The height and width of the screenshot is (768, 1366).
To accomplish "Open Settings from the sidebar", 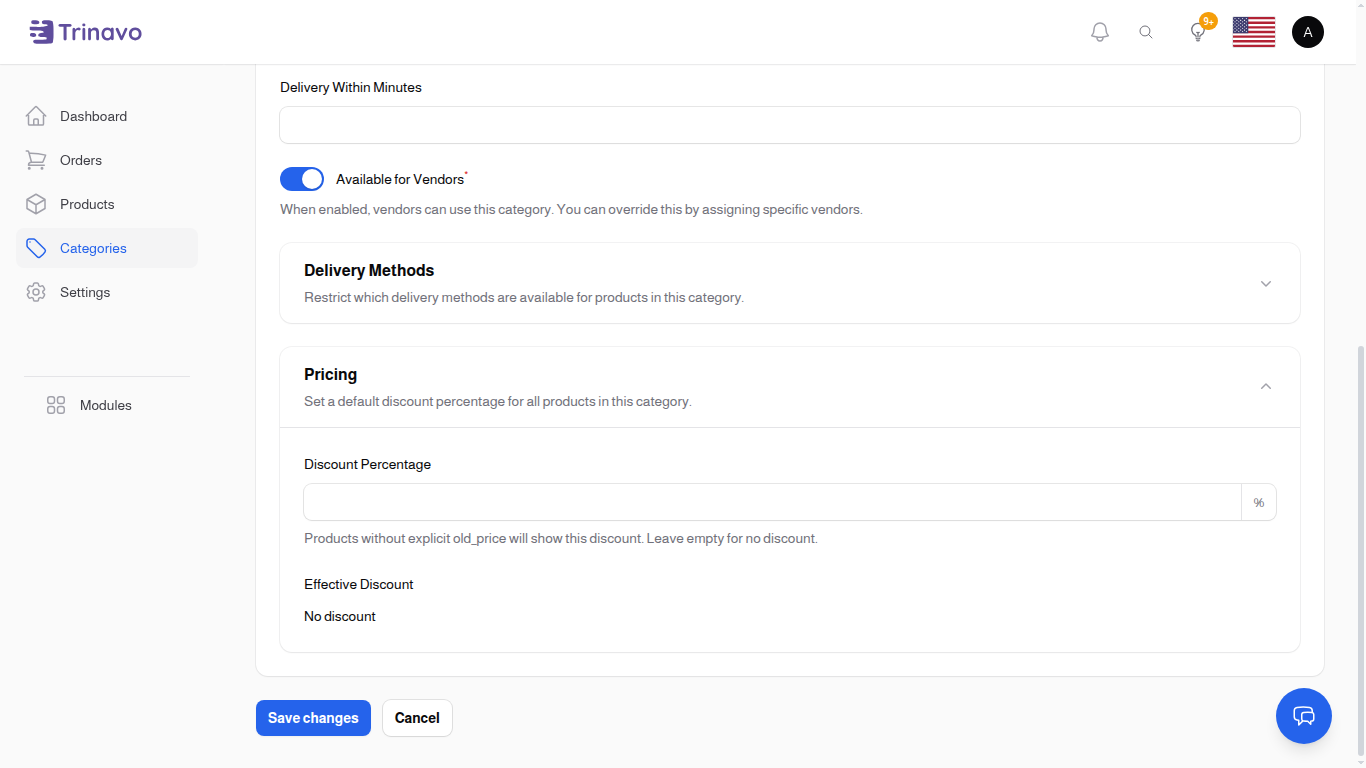I will (x=85, y=292).
